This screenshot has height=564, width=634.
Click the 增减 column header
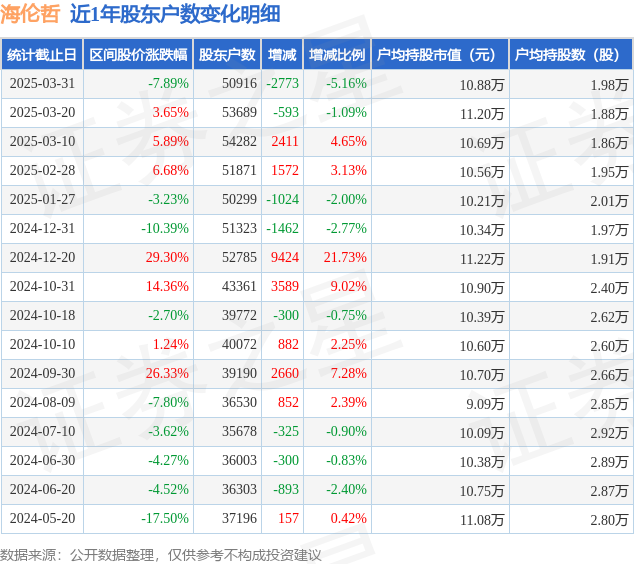point(282,55)
